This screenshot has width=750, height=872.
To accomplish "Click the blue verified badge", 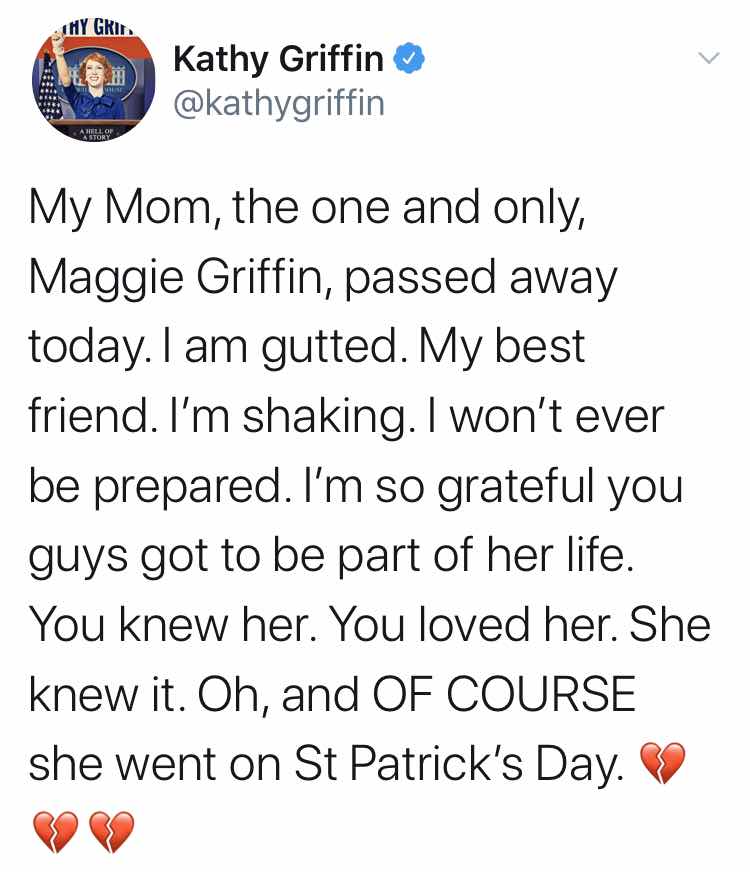I will click(x=410, y=58).
